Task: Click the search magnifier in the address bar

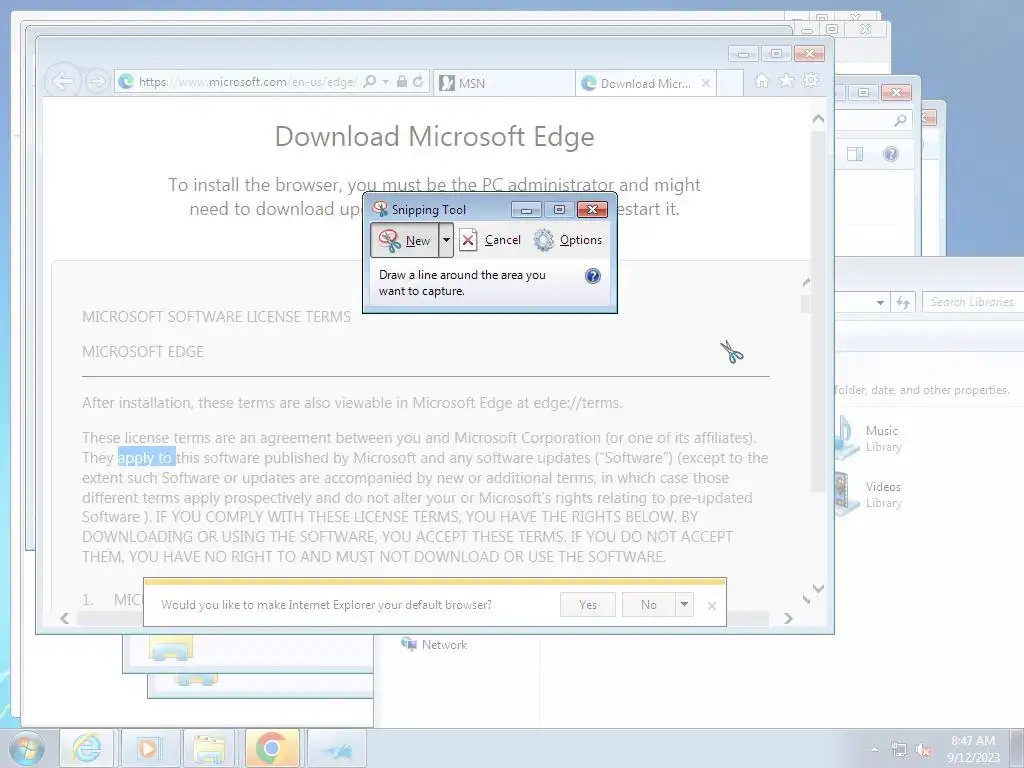Action: coord(370,82)
